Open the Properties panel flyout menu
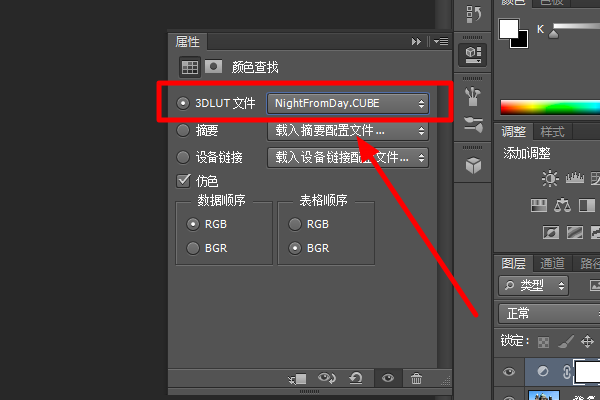This screenshot has height=400, width=600. [441, 41]
